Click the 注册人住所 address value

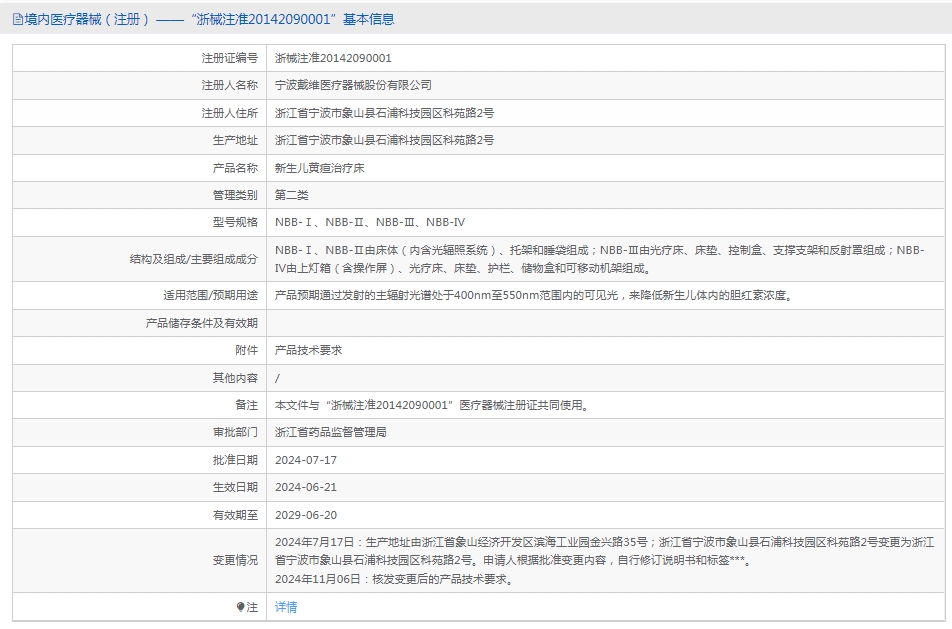384,113
